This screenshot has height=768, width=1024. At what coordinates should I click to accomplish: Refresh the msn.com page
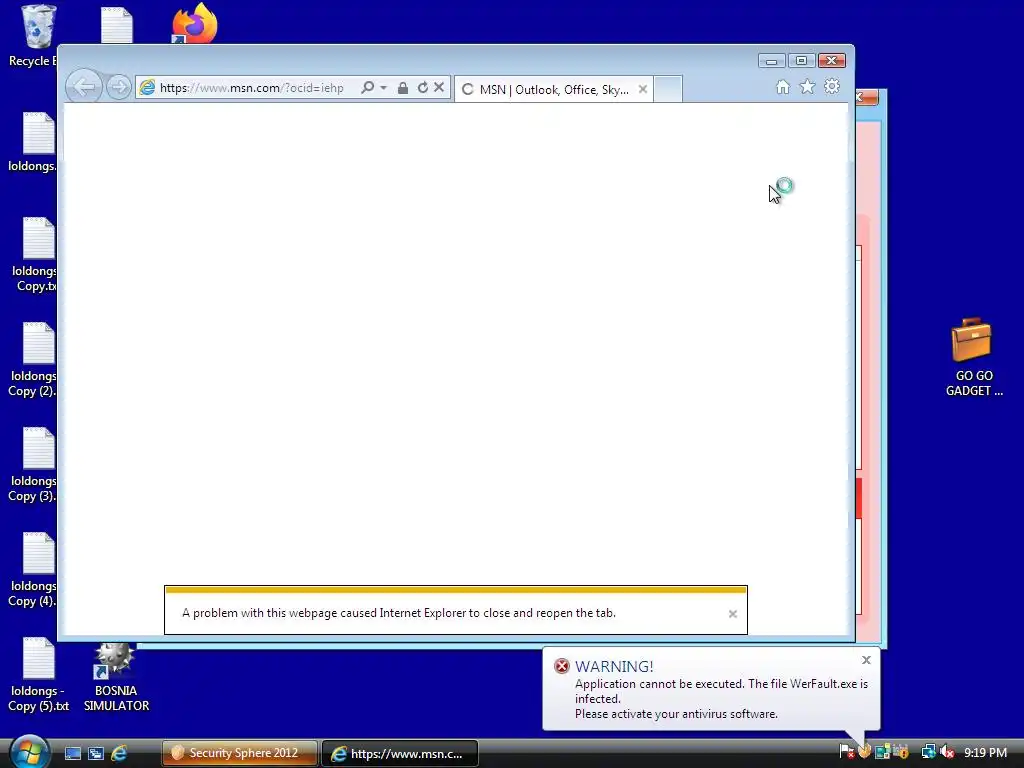click(423, 88)
